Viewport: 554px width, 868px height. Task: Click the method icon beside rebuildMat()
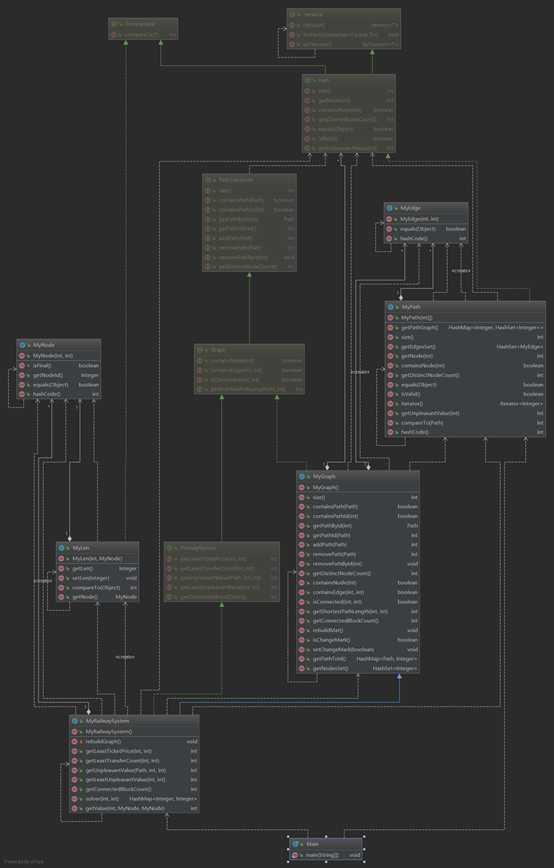click(x=302, y=631)
